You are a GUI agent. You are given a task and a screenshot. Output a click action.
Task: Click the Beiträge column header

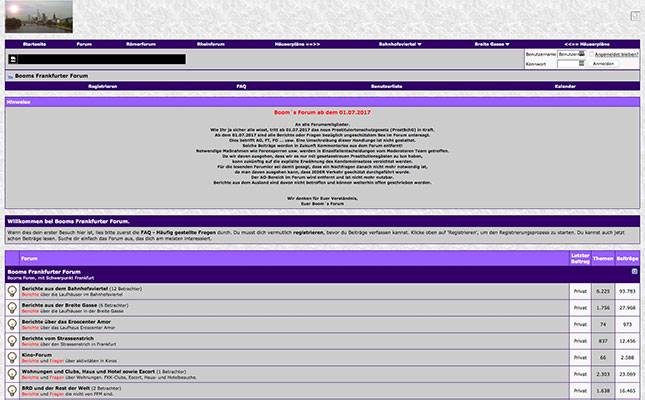(627, 258)
